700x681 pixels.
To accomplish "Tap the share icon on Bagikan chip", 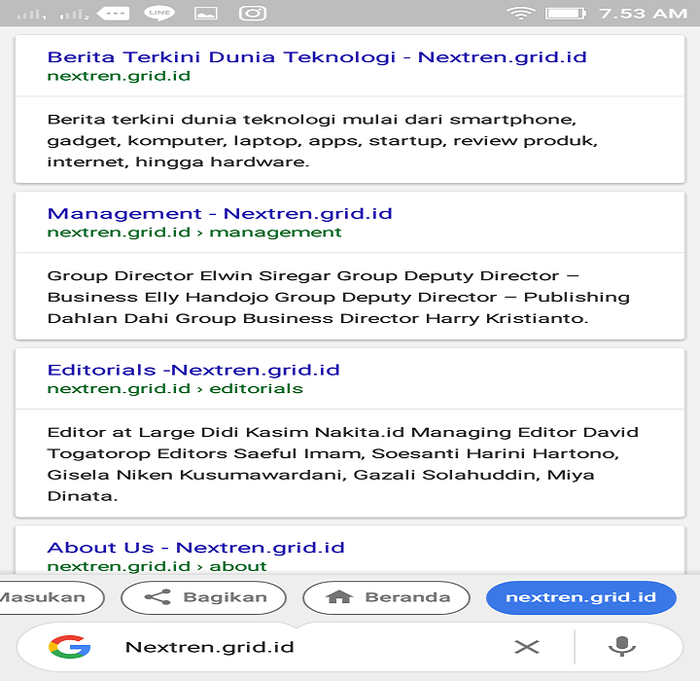I will [158, 597].
